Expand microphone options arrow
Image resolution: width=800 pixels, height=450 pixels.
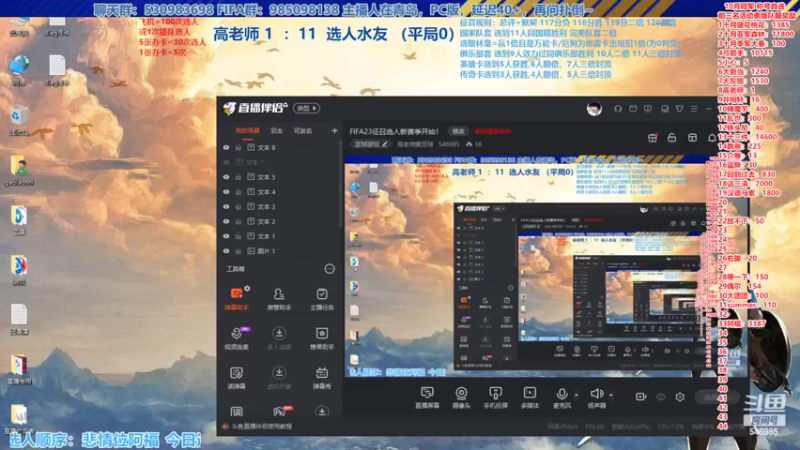[577, 395]
